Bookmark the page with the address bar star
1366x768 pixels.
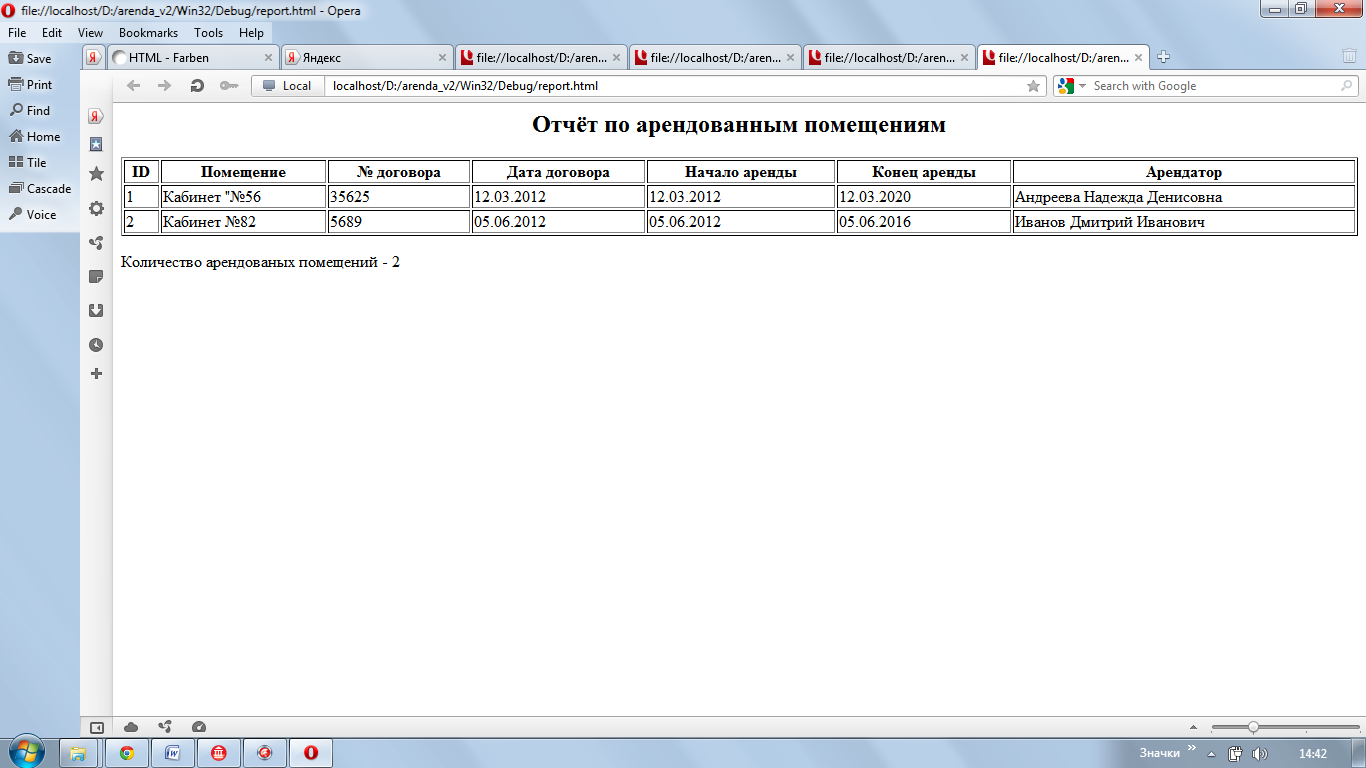1034,86
